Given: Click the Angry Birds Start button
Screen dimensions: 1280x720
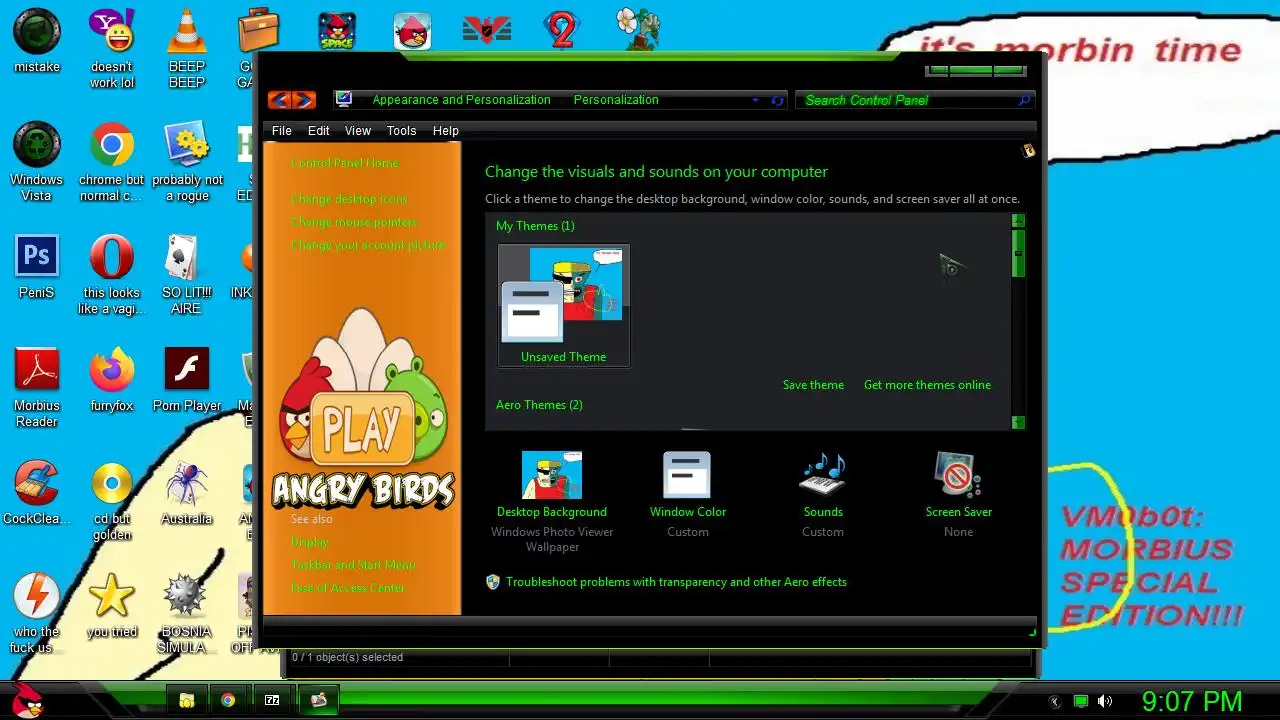Looking at the screenshot, I should (27, 699).
